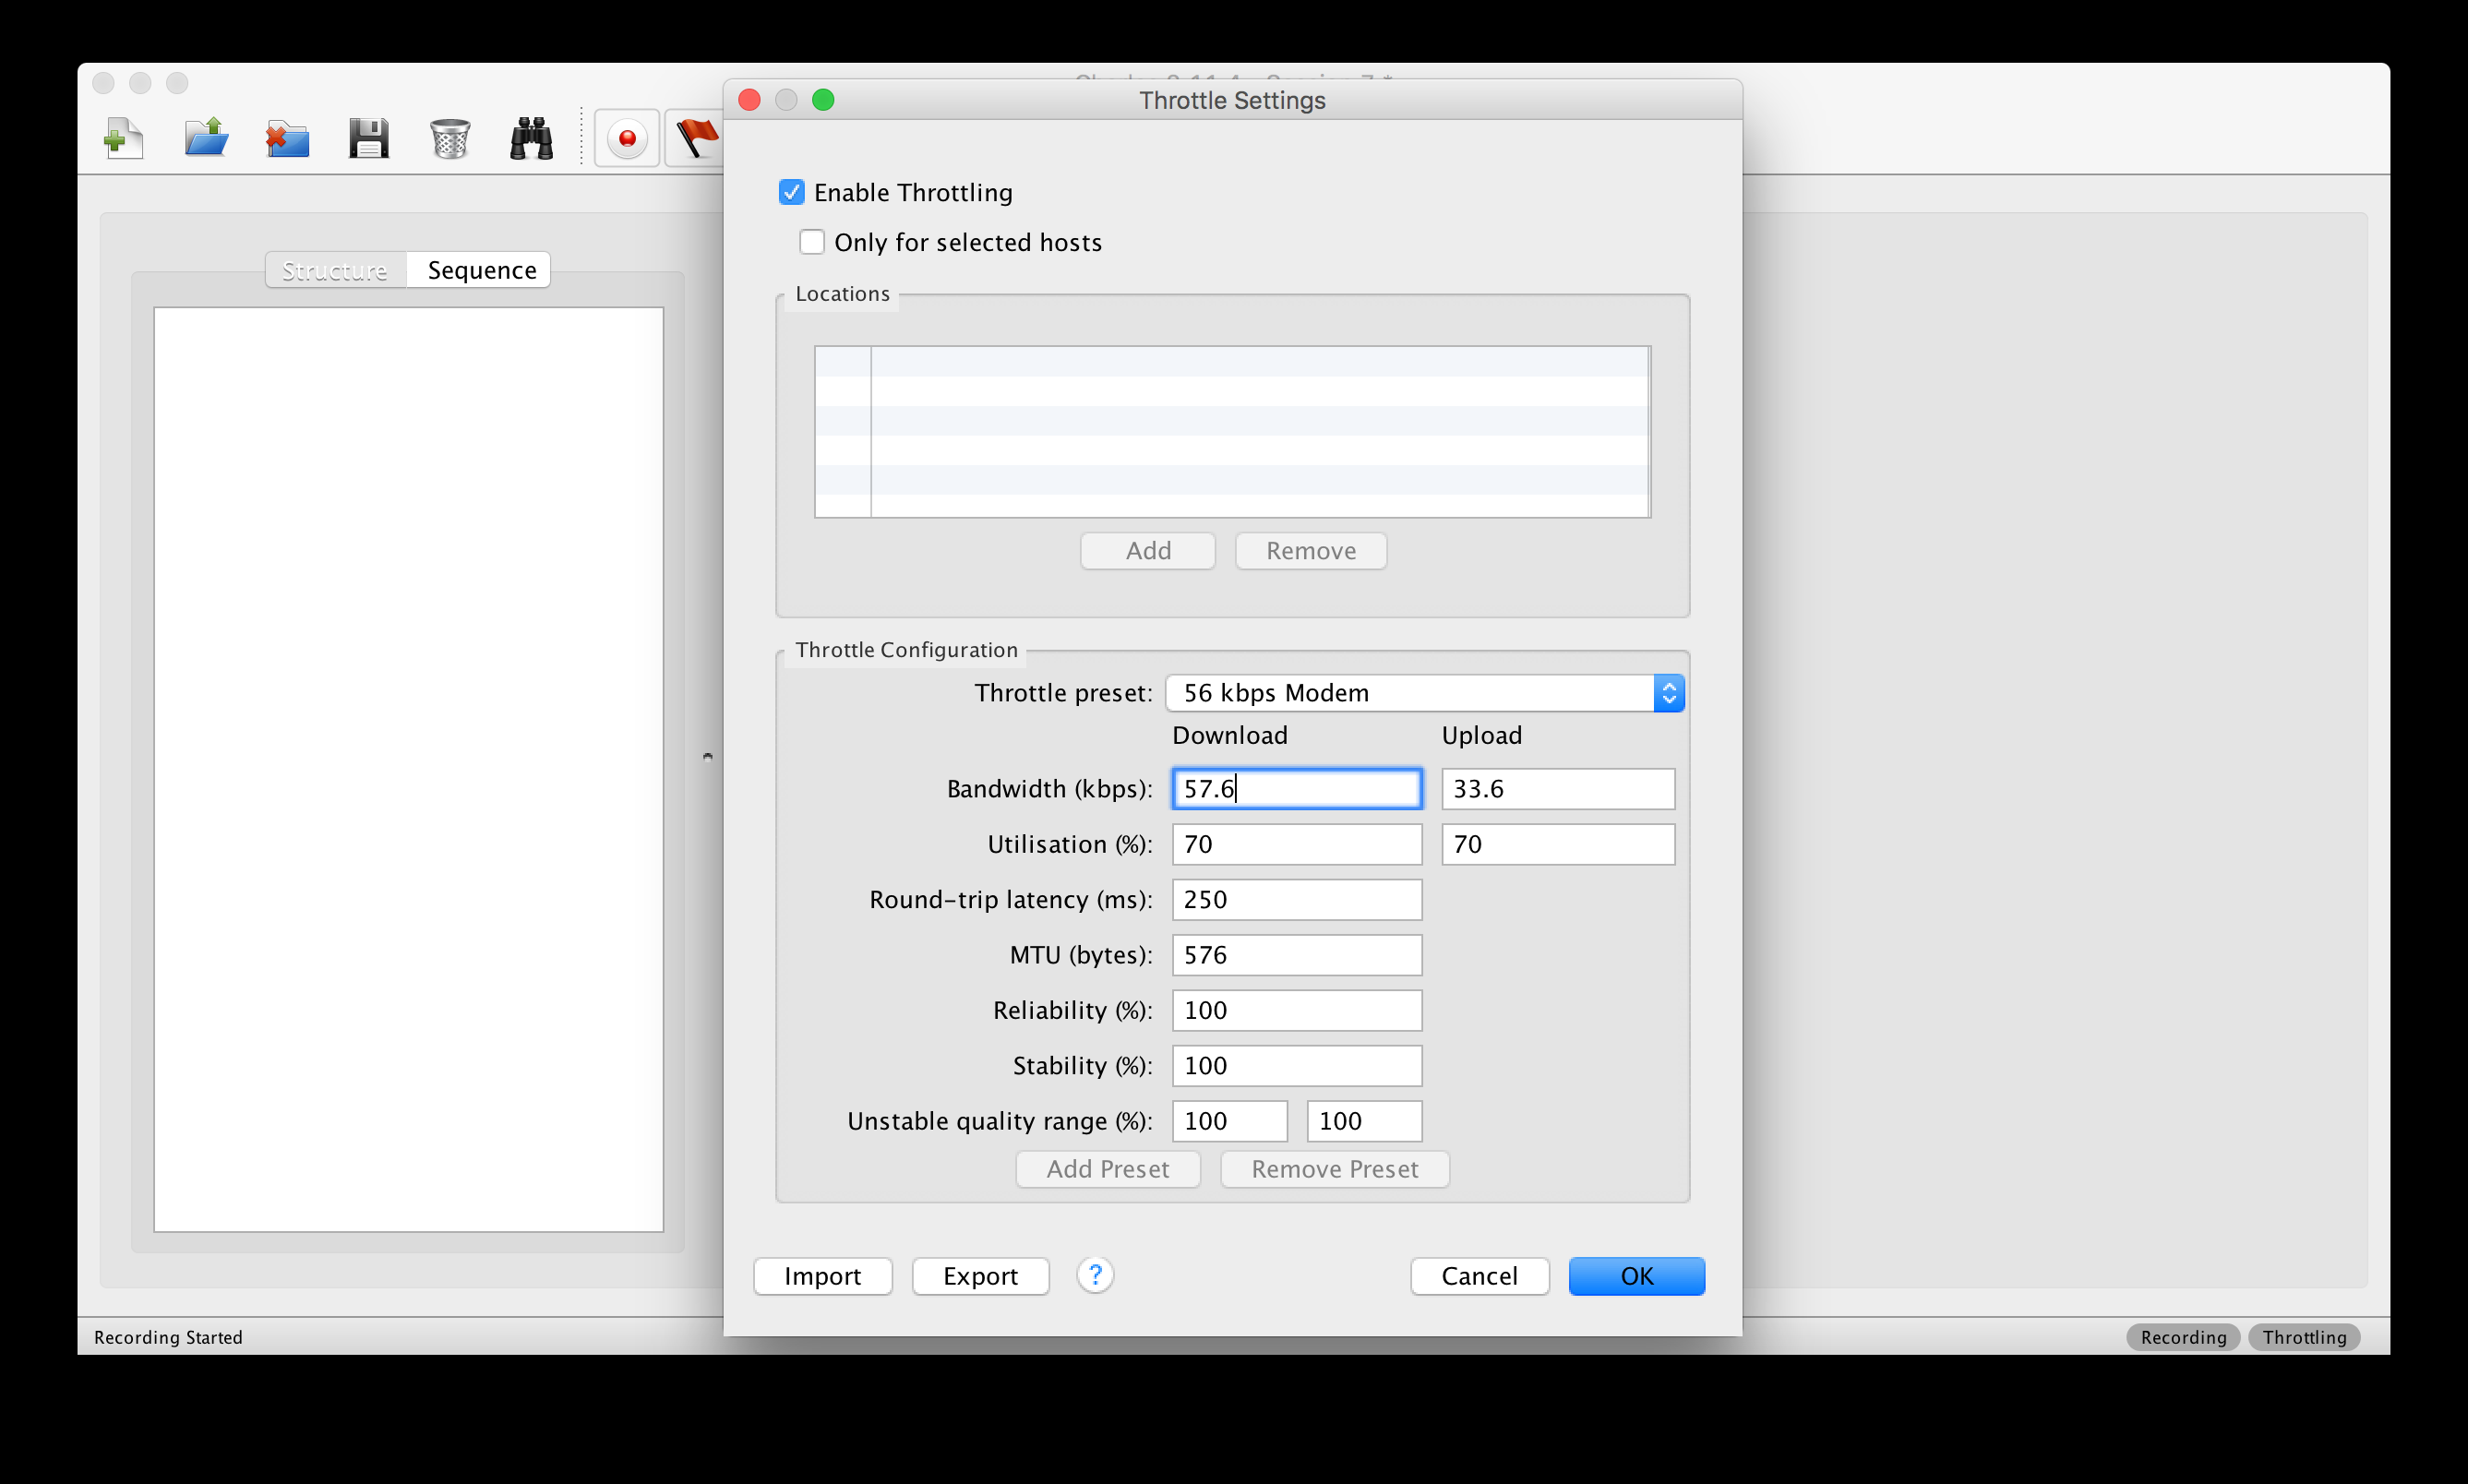The width and height of the screenshot is (2468, 1484).
Task: Click the New Session toolbar icon
Action: click(123, 138)
